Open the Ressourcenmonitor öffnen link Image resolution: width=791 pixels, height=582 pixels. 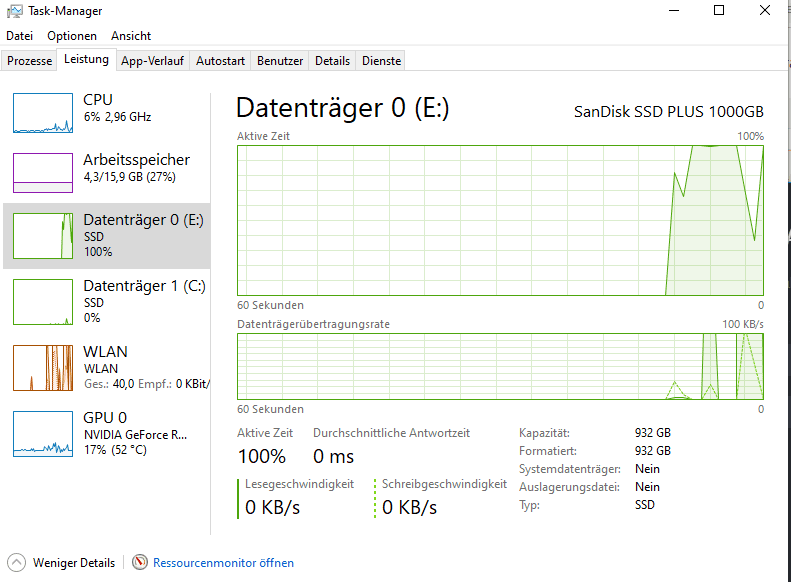pos(223,563)
